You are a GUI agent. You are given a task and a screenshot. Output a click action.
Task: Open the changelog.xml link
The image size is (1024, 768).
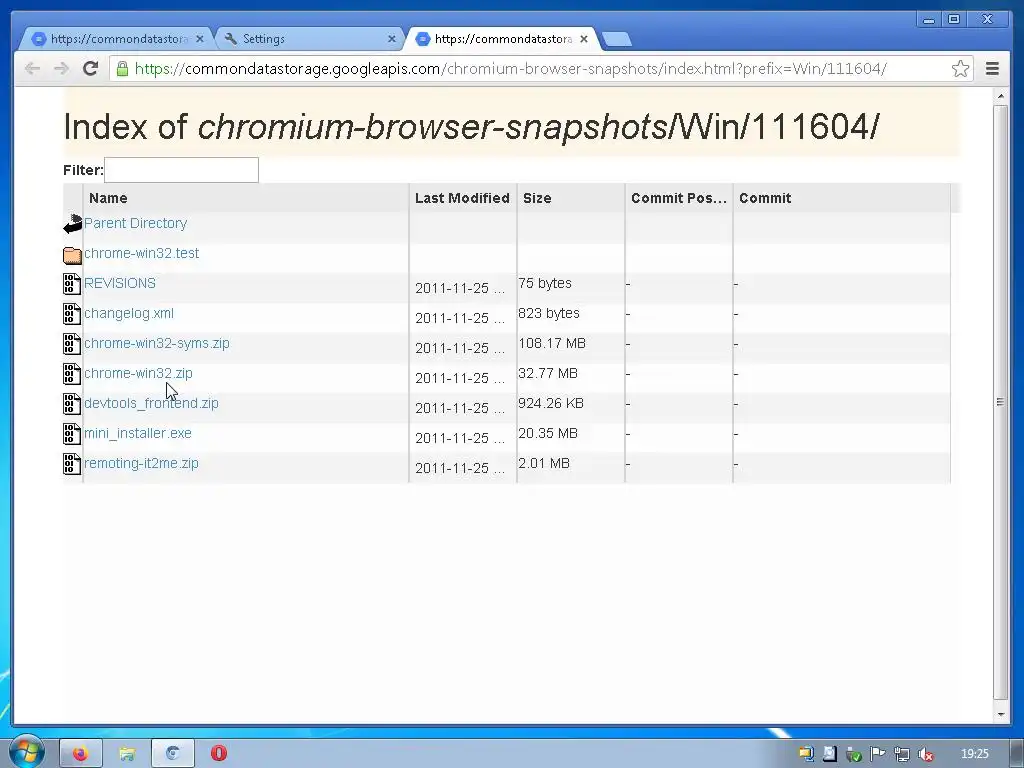(129, 313)
